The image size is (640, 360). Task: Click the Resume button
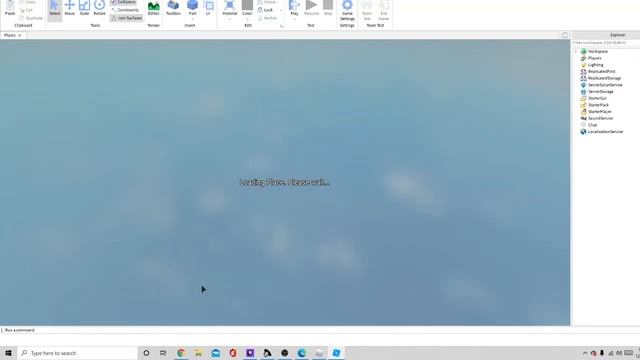tap(311, 8)
